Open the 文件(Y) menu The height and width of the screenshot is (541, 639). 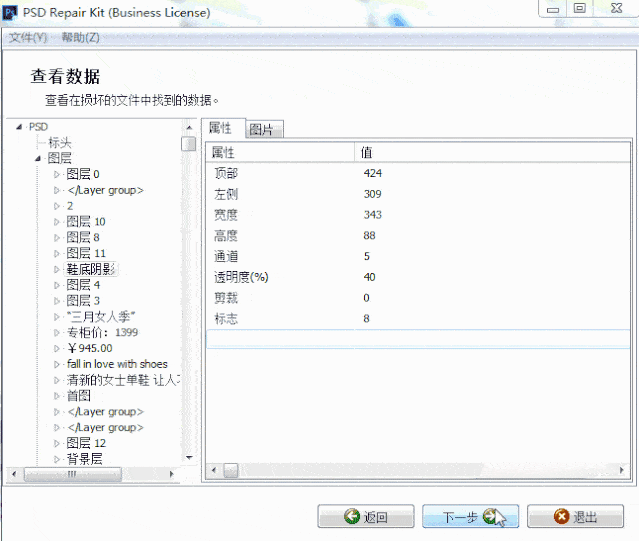(x=28, y=37)
